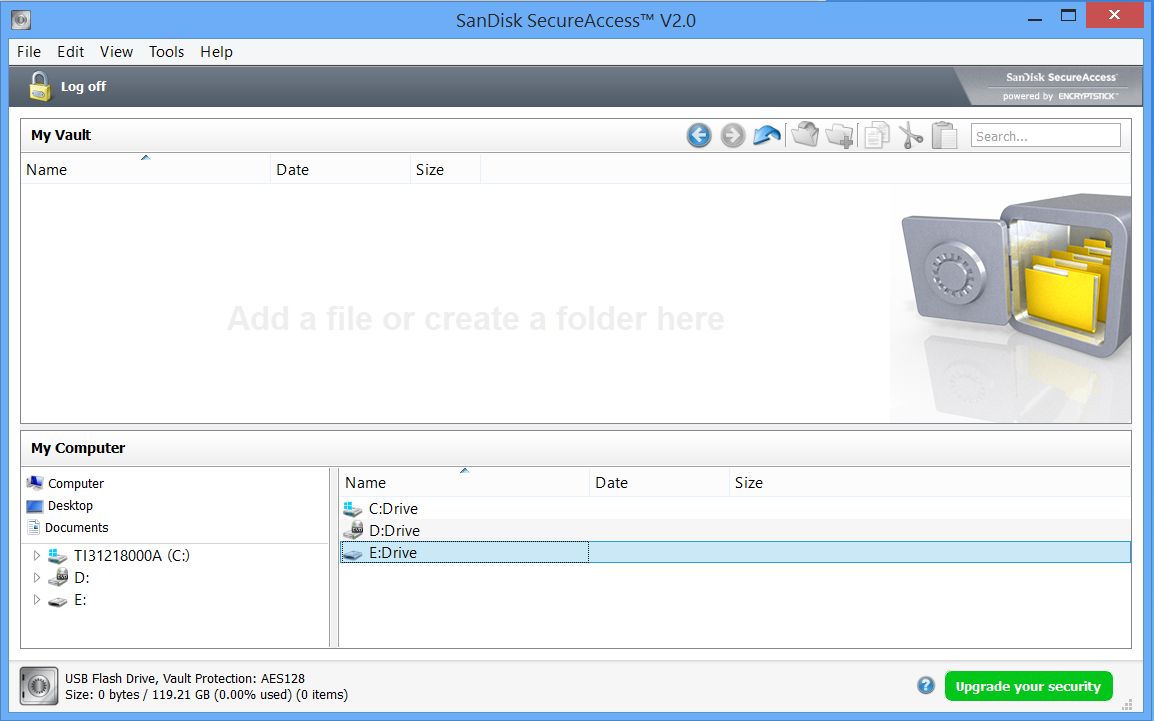Expand the E: drive tree node
1154x721 pixels.
point(37,600)
